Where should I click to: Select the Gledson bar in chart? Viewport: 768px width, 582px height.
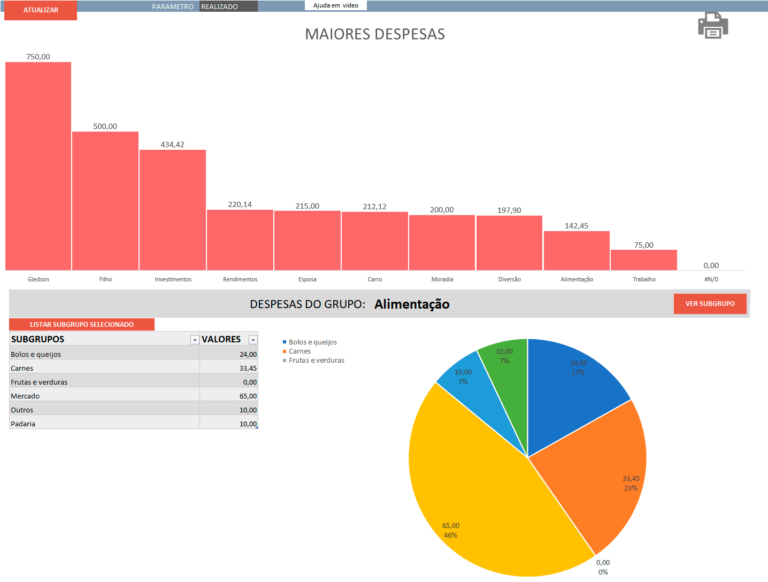[x=38, y=166]
